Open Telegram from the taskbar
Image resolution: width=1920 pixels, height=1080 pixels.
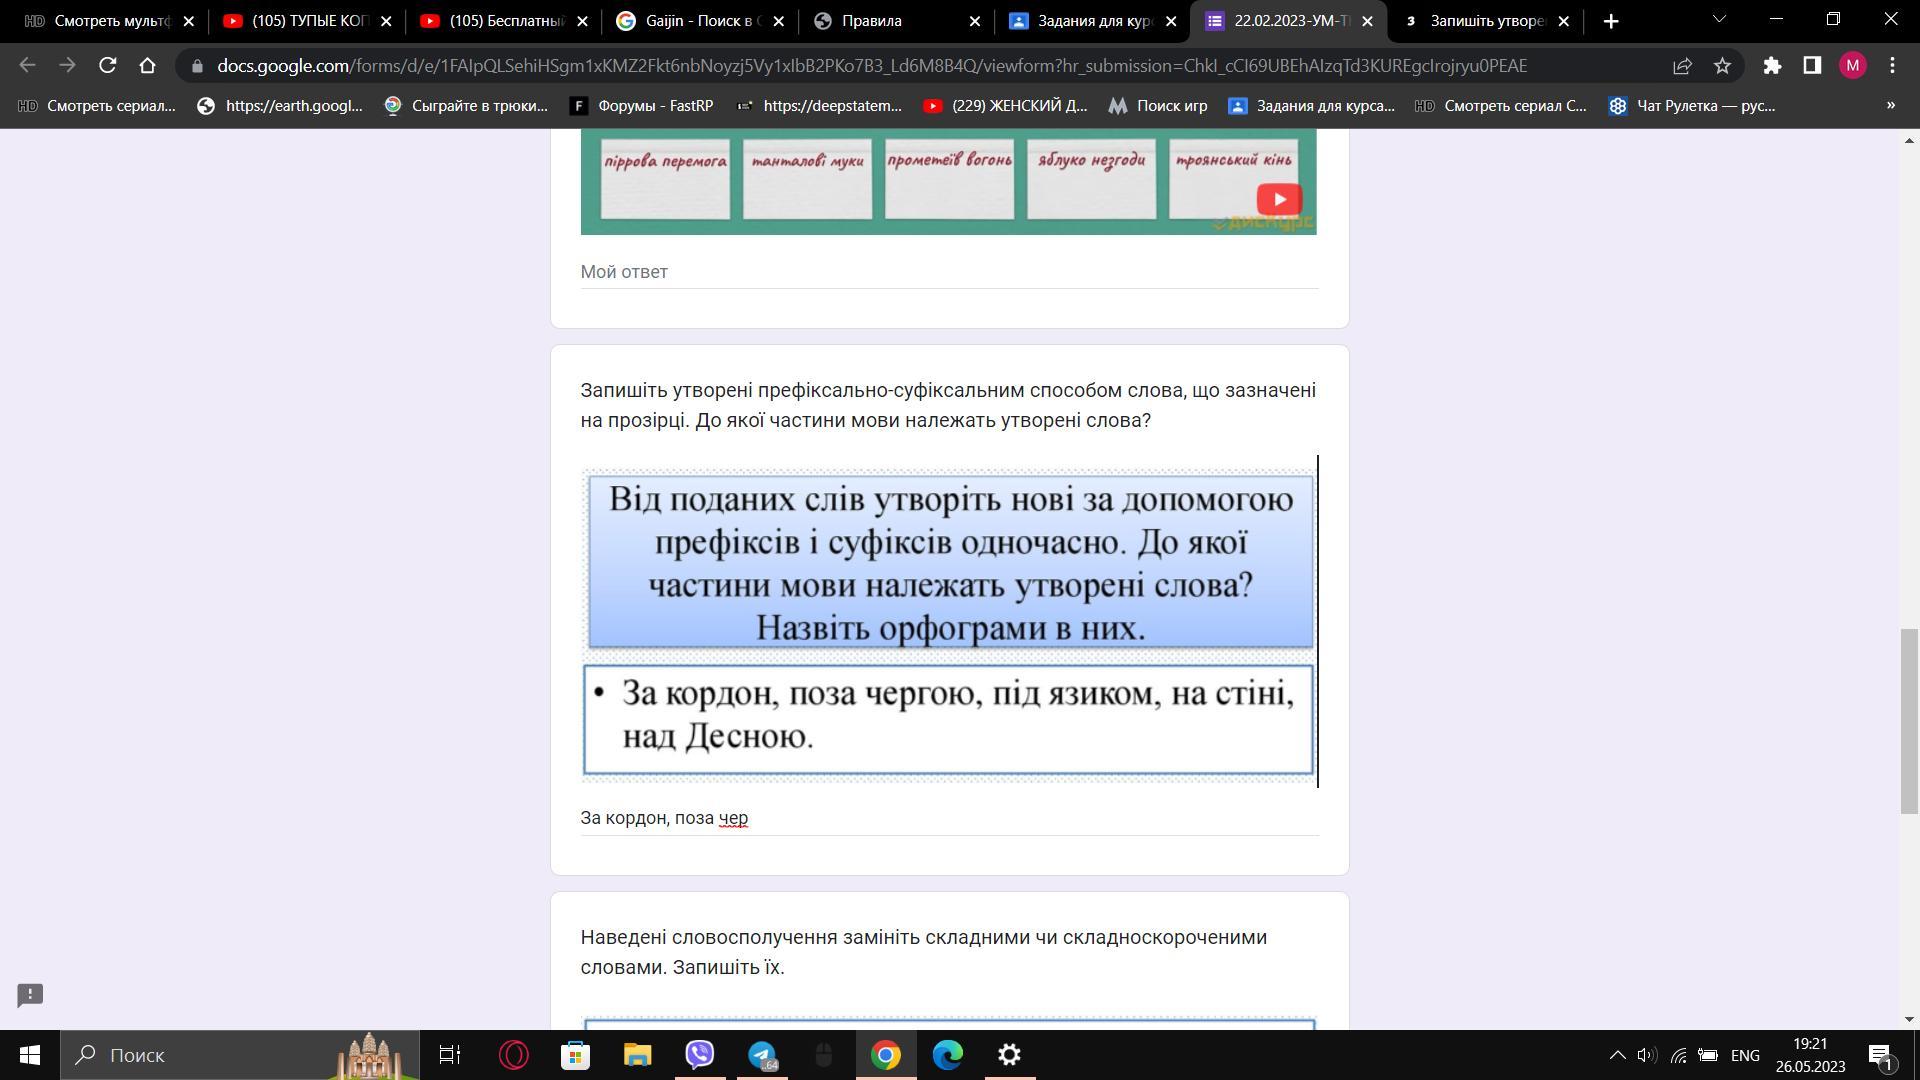coord(763,1055)
